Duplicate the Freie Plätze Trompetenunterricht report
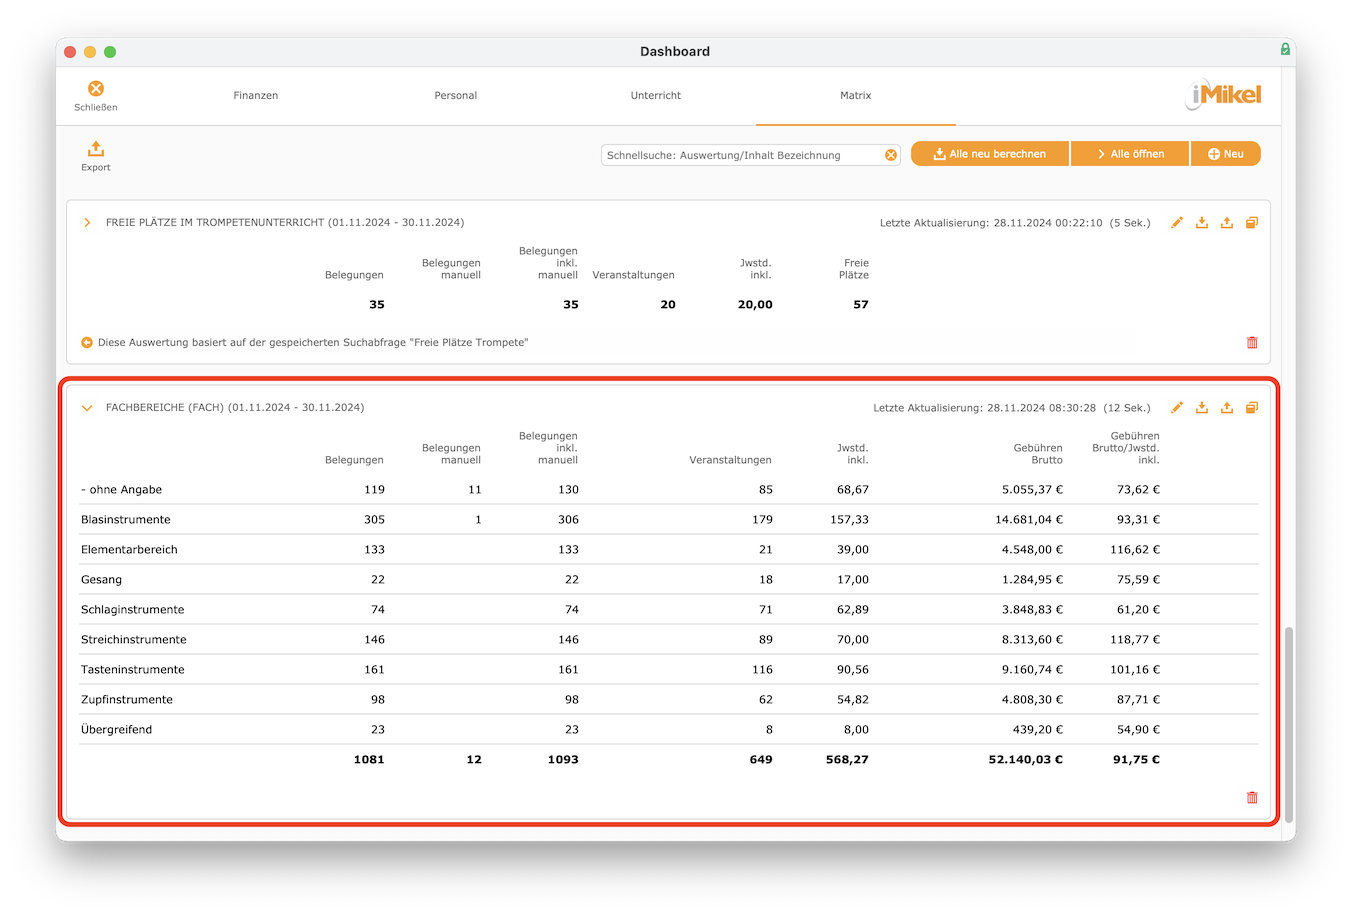 pos(1252,223)
